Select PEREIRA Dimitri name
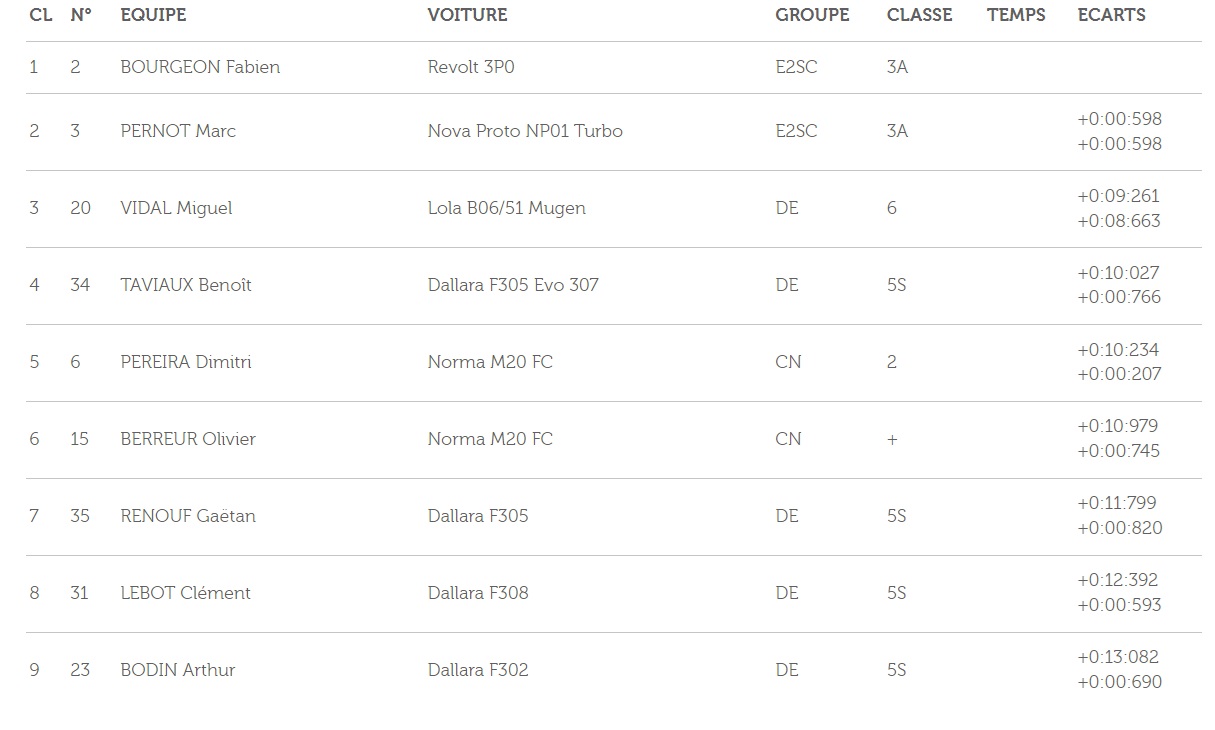 click(186, 362)
